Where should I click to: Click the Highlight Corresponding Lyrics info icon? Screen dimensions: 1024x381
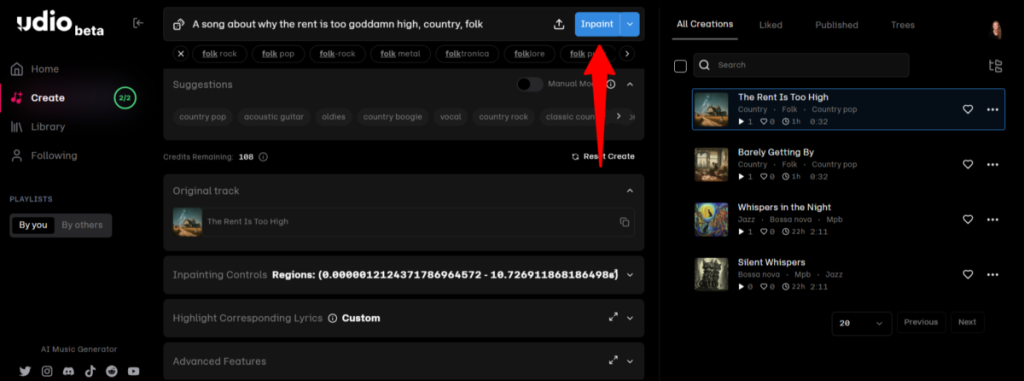[x=332, y=318]
